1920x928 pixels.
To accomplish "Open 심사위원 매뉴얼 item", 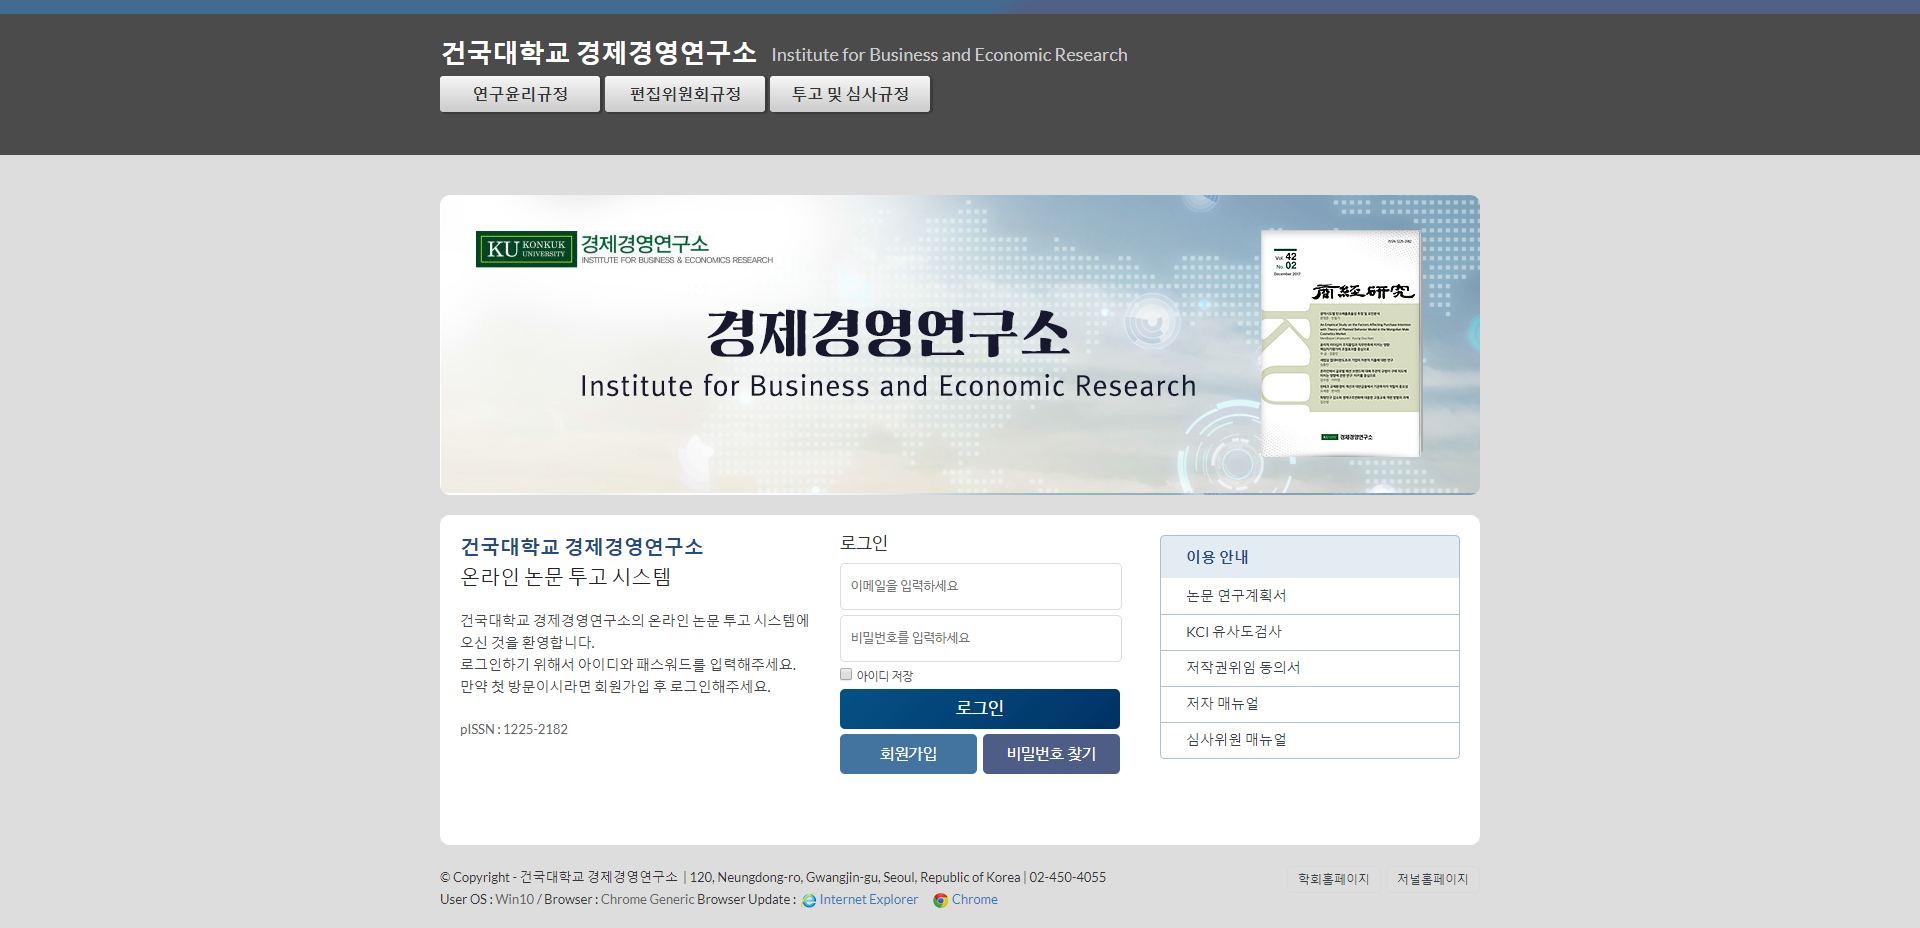I will pos(1310,740).
